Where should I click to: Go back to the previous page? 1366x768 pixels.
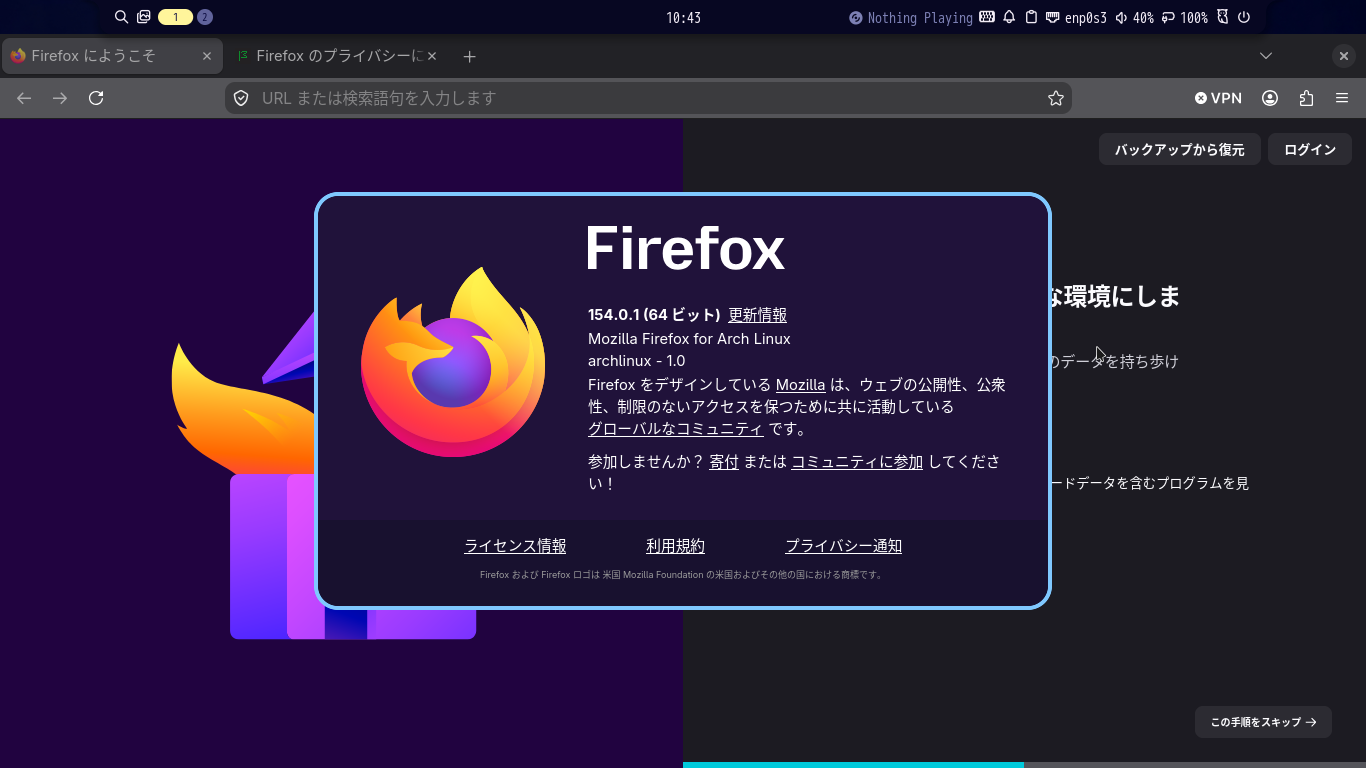coord(24,98)
